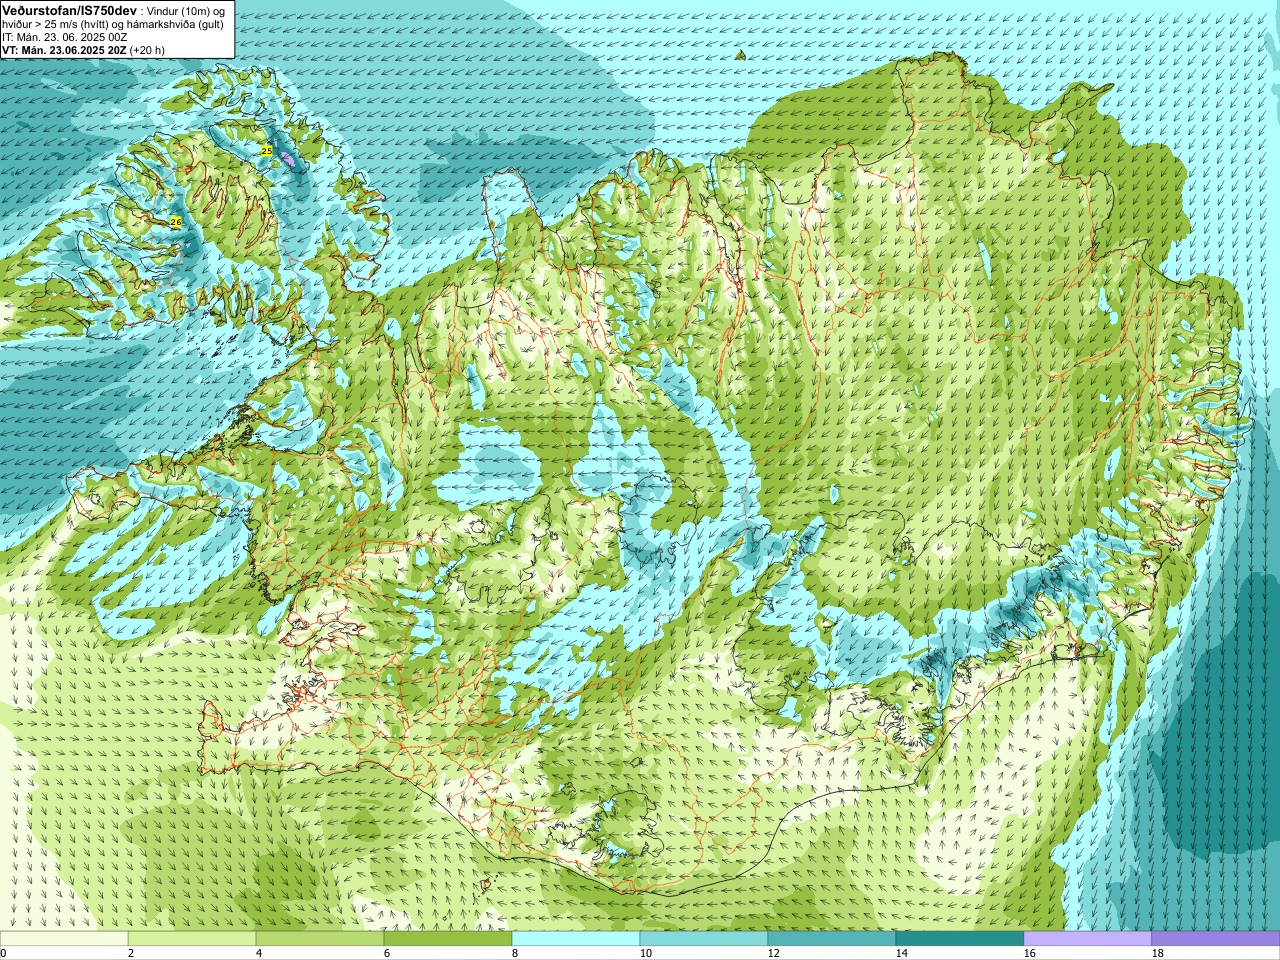Select the 4–6 m/s green legend color

point(320,939)
